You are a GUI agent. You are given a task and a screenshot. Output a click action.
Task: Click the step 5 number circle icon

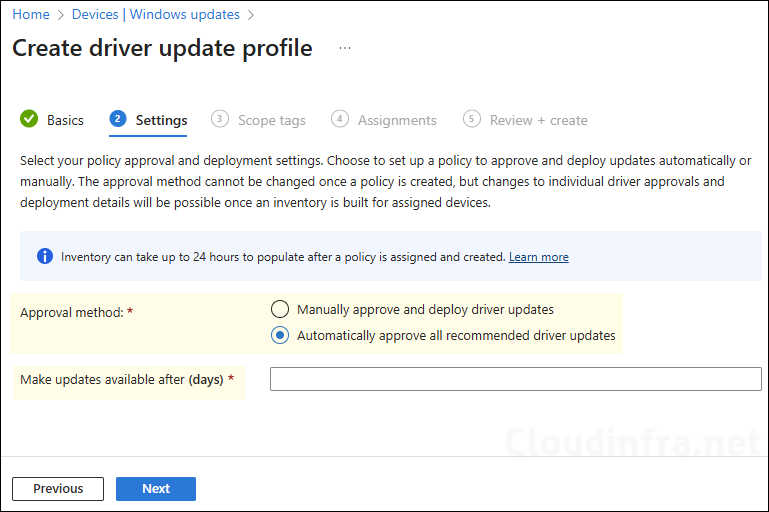472,119
